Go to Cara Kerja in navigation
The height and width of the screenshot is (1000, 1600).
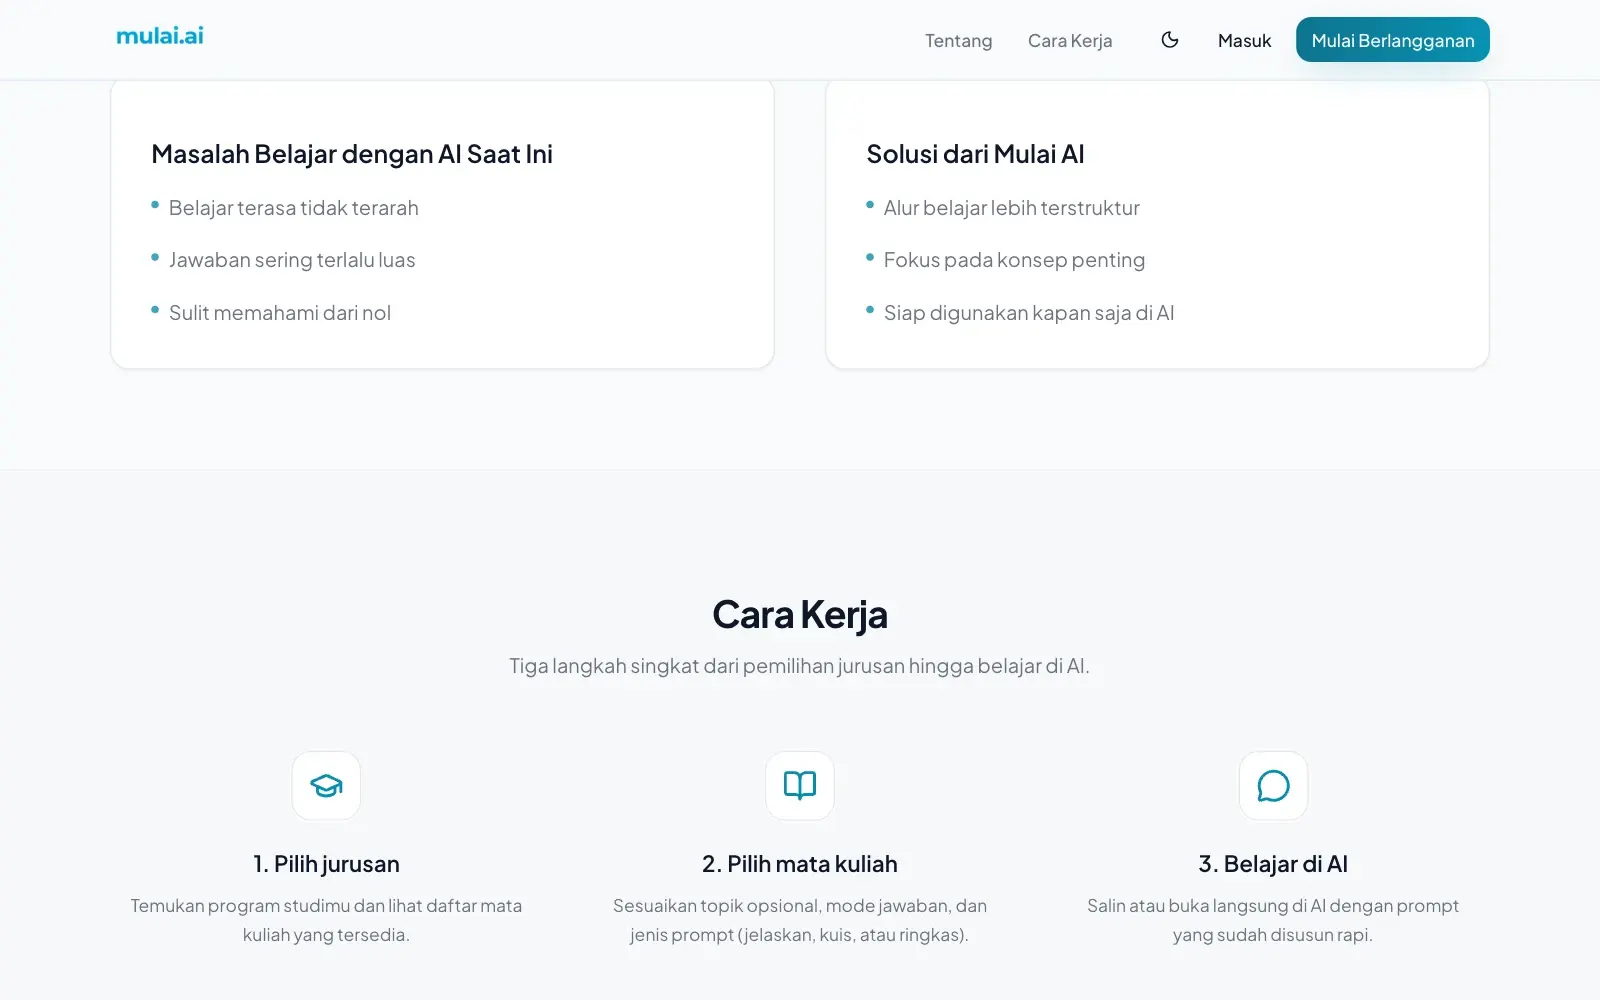pos(1070,41)
